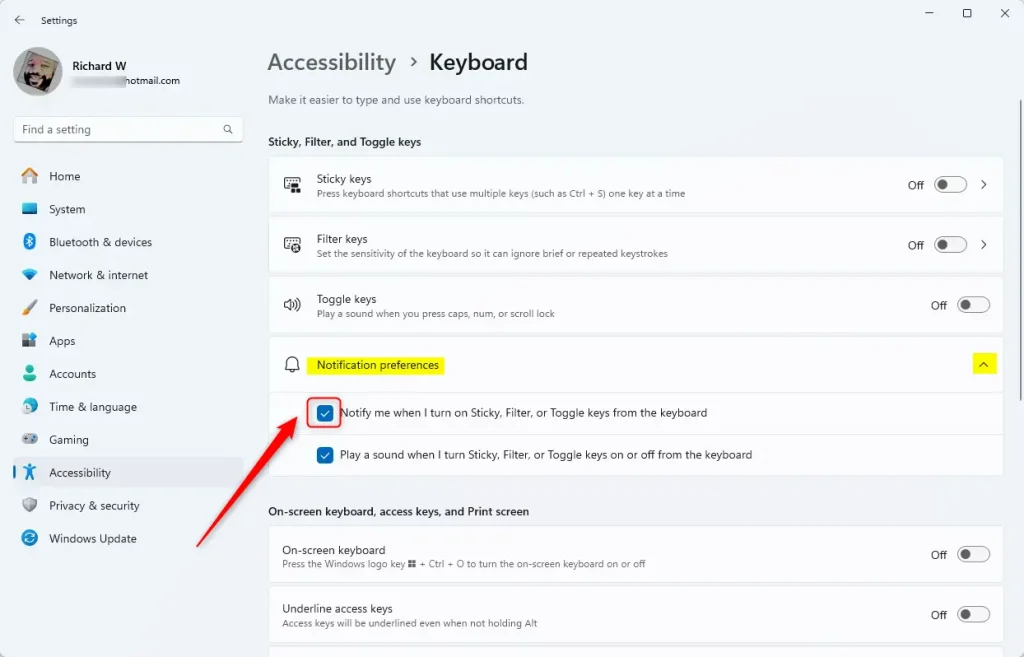Click the Privacy & security shield icon
The width and height of the screenshot is (1024, 657).
point(29,505)
